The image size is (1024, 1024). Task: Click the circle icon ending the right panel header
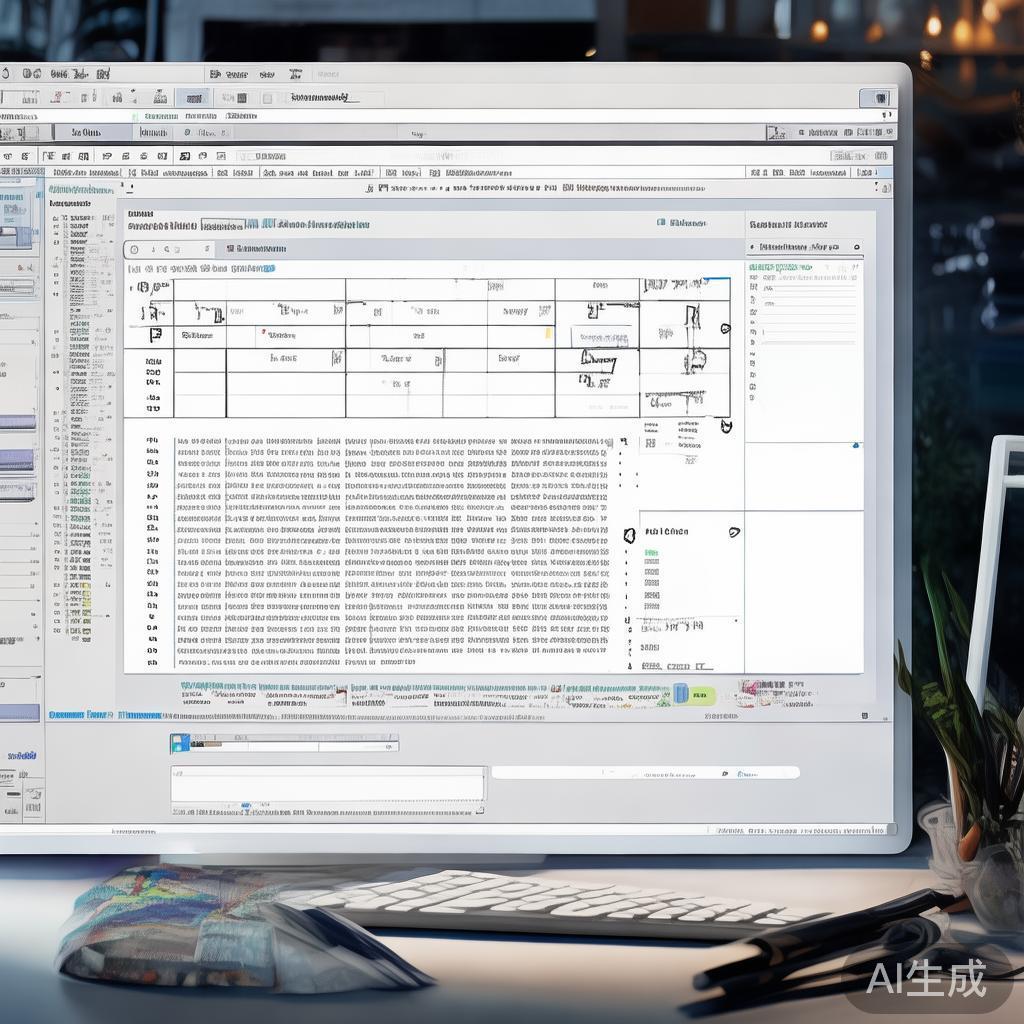(x=857, y=247)
